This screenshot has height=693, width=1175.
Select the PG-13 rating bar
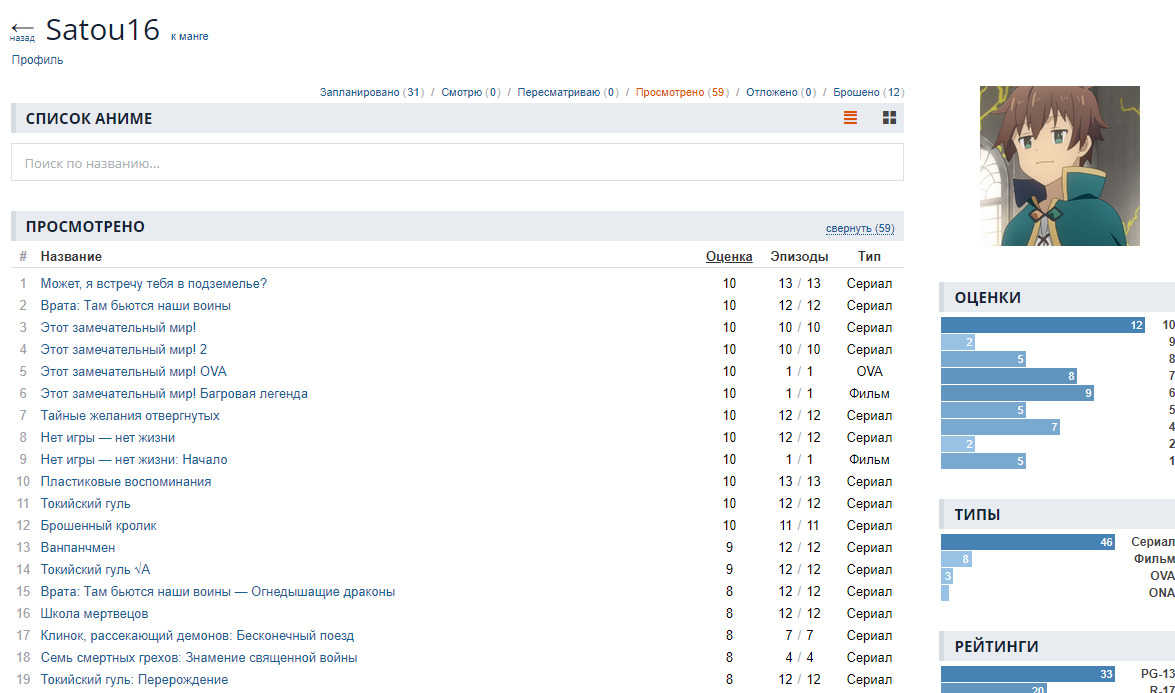pos(1027,674)
